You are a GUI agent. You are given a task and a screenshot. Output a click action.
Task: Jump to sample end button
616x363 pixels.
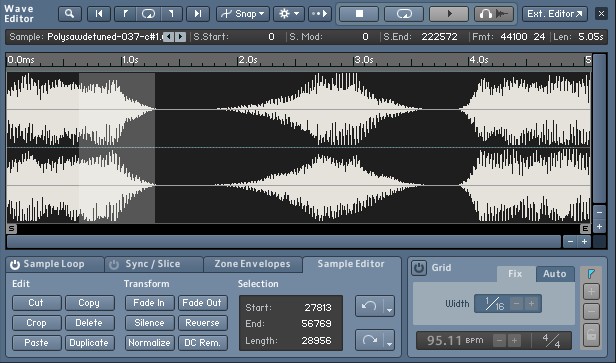point(198,14)
